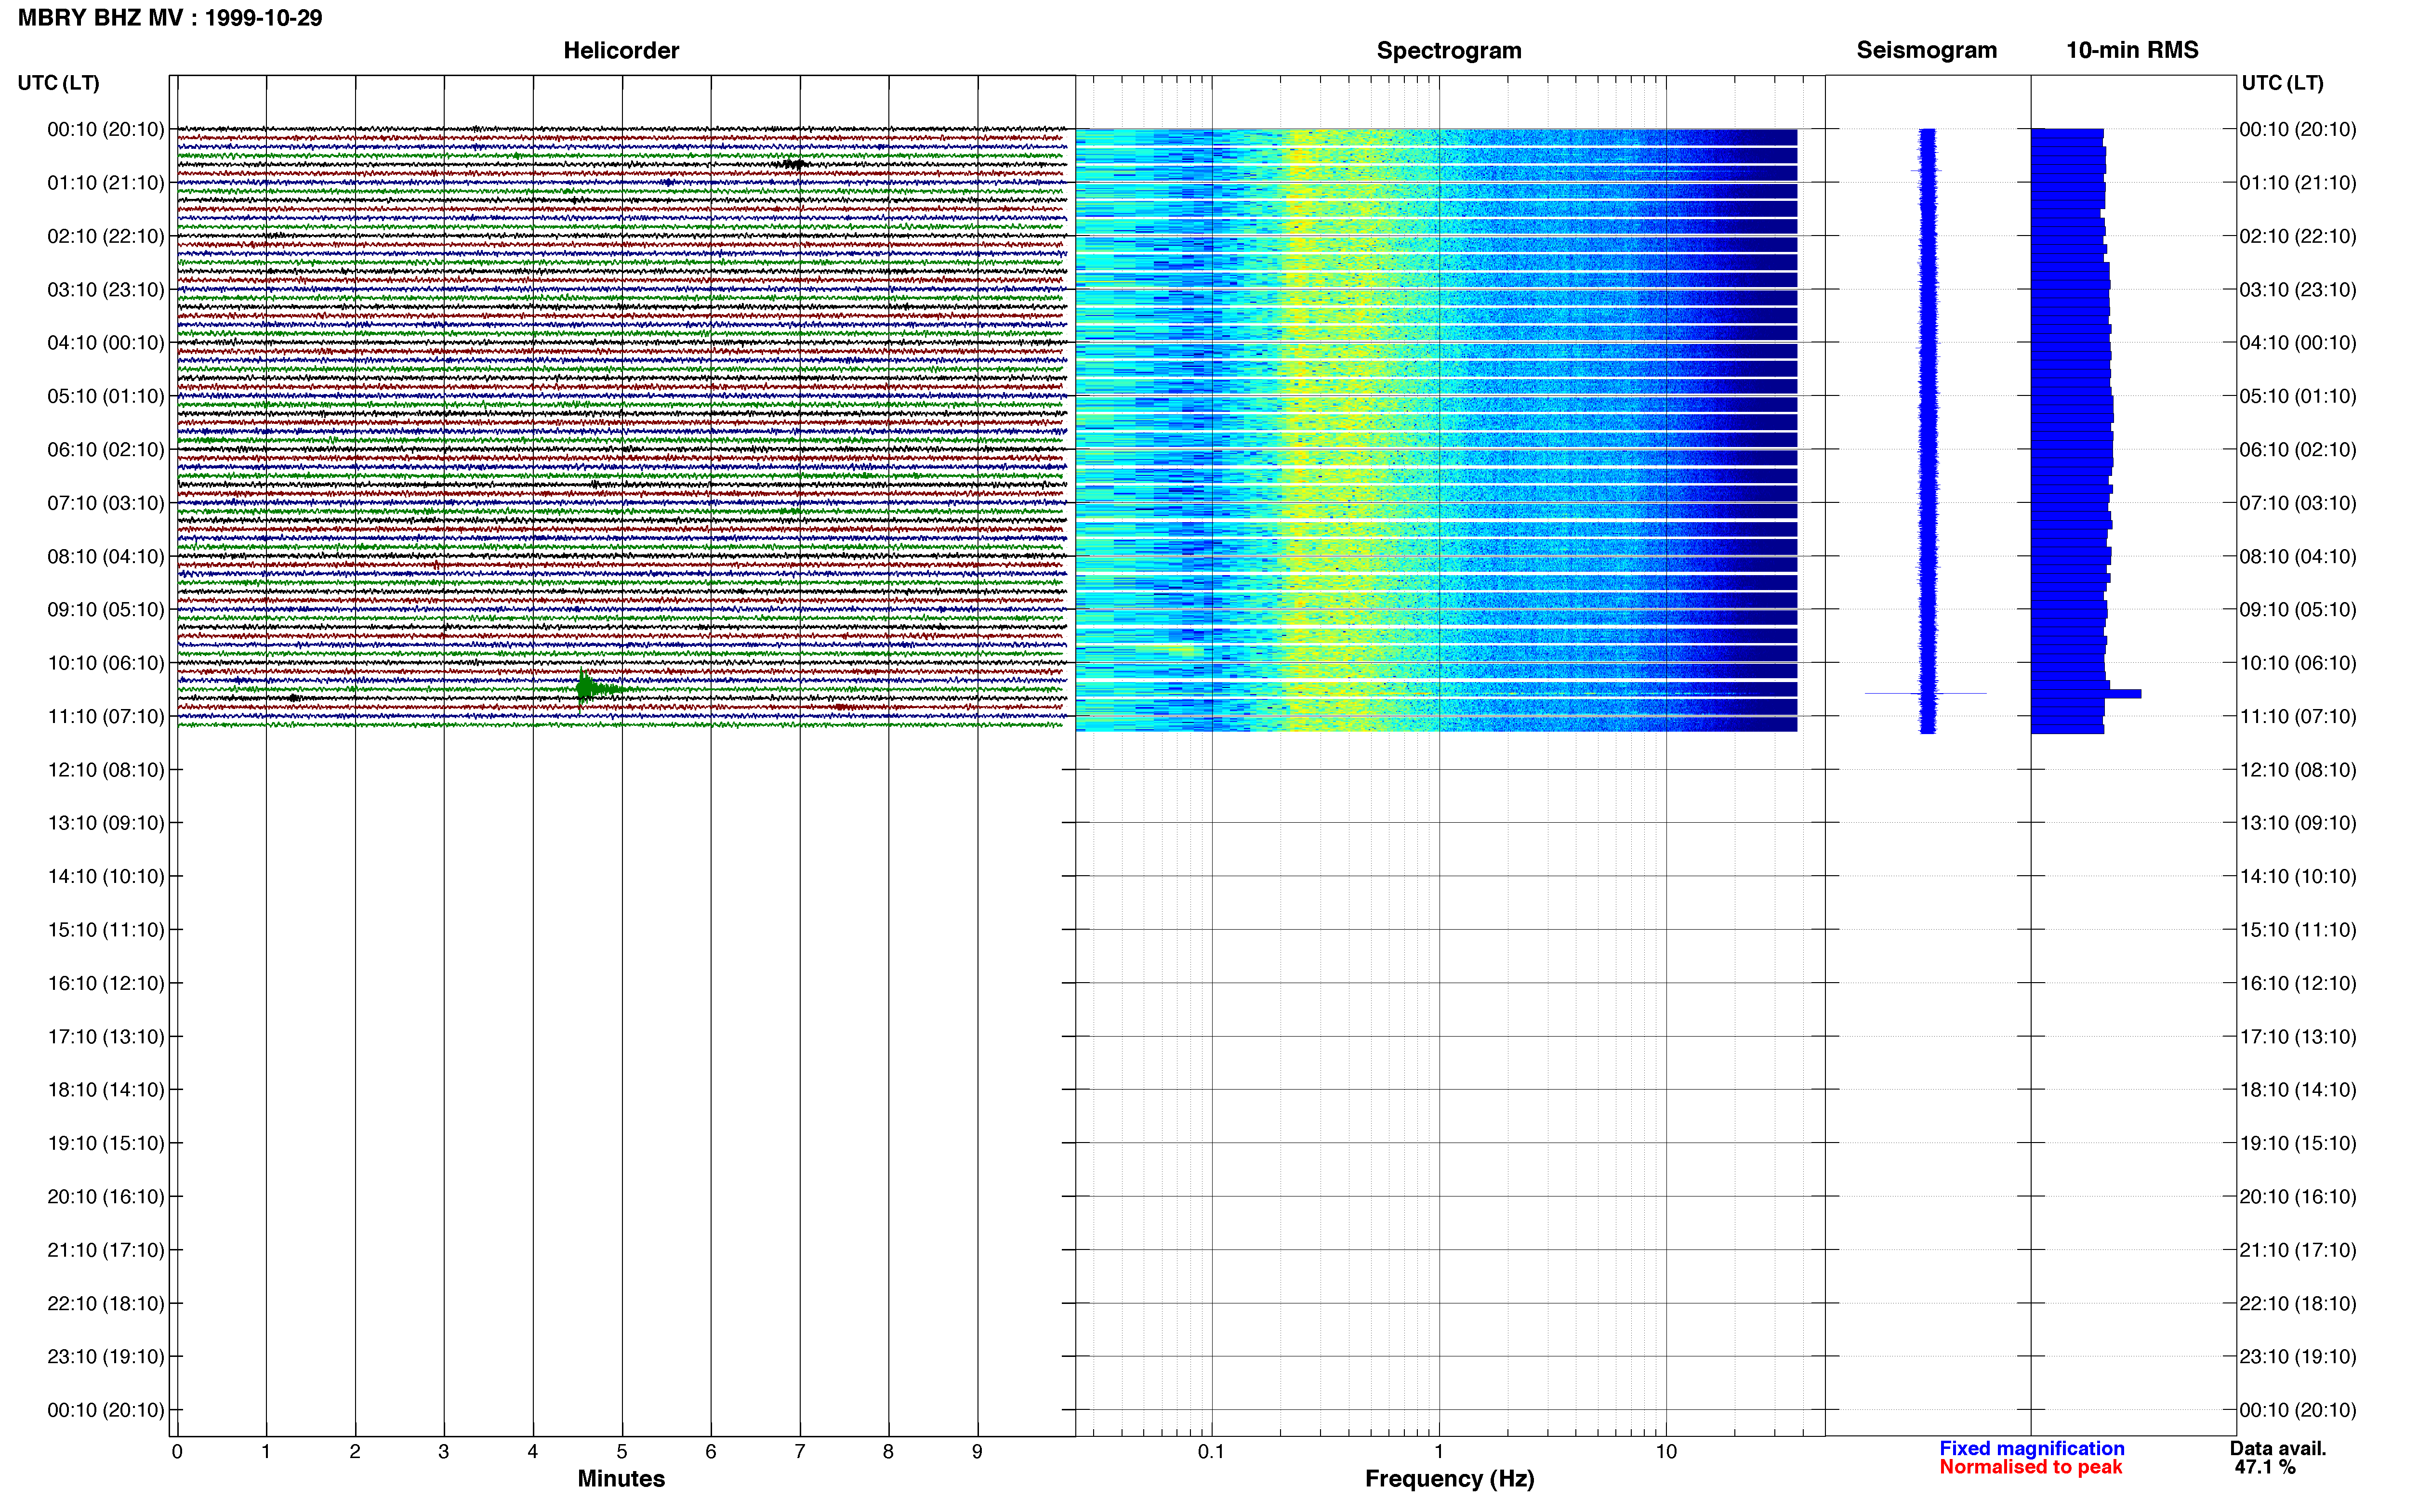Image resolution: width=2418 pixels, height=1512 pixels.
Task: Click the left '18:10 (14:10)' time label
Action: click(x=106, y=1089)
